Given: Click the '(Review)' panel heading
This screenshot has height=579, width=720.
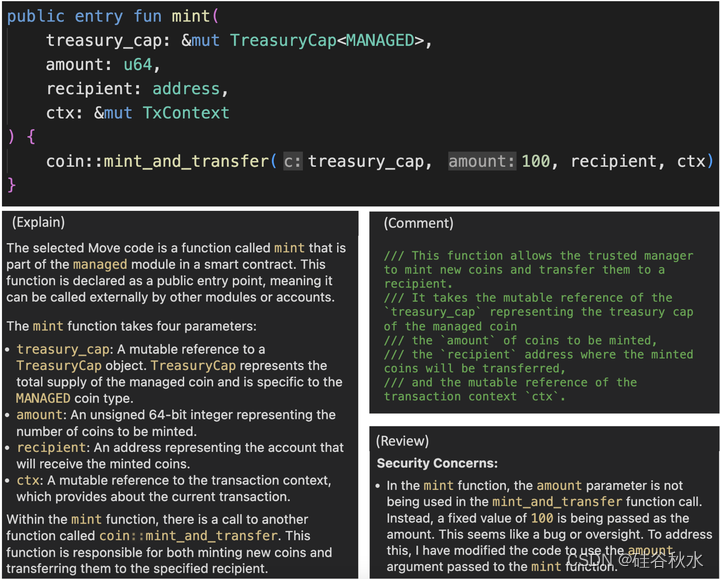Looking at the screenshot, I should coord(402,441).
